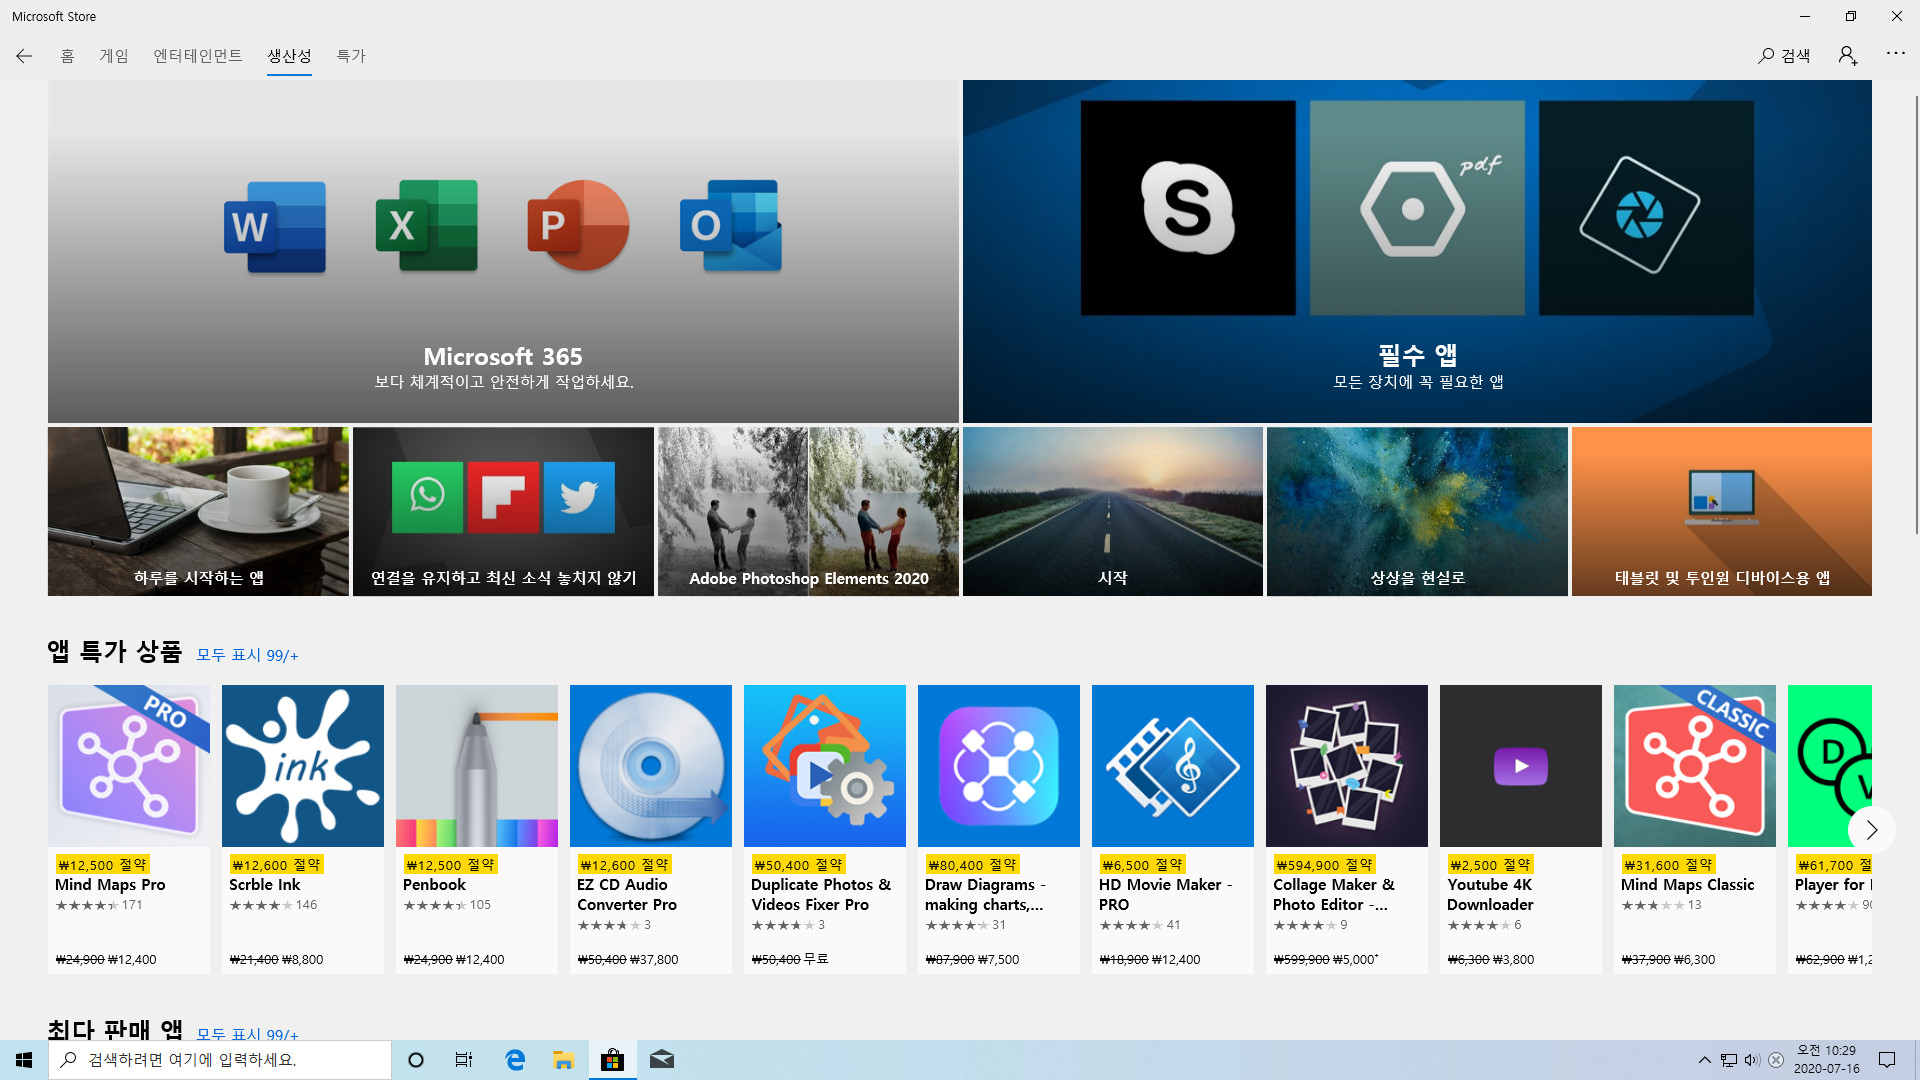Open 태블릿 및 투인원 디바이스용 앱 tile
Screen dimensions: 1920x1080
tap(1722, 511)
